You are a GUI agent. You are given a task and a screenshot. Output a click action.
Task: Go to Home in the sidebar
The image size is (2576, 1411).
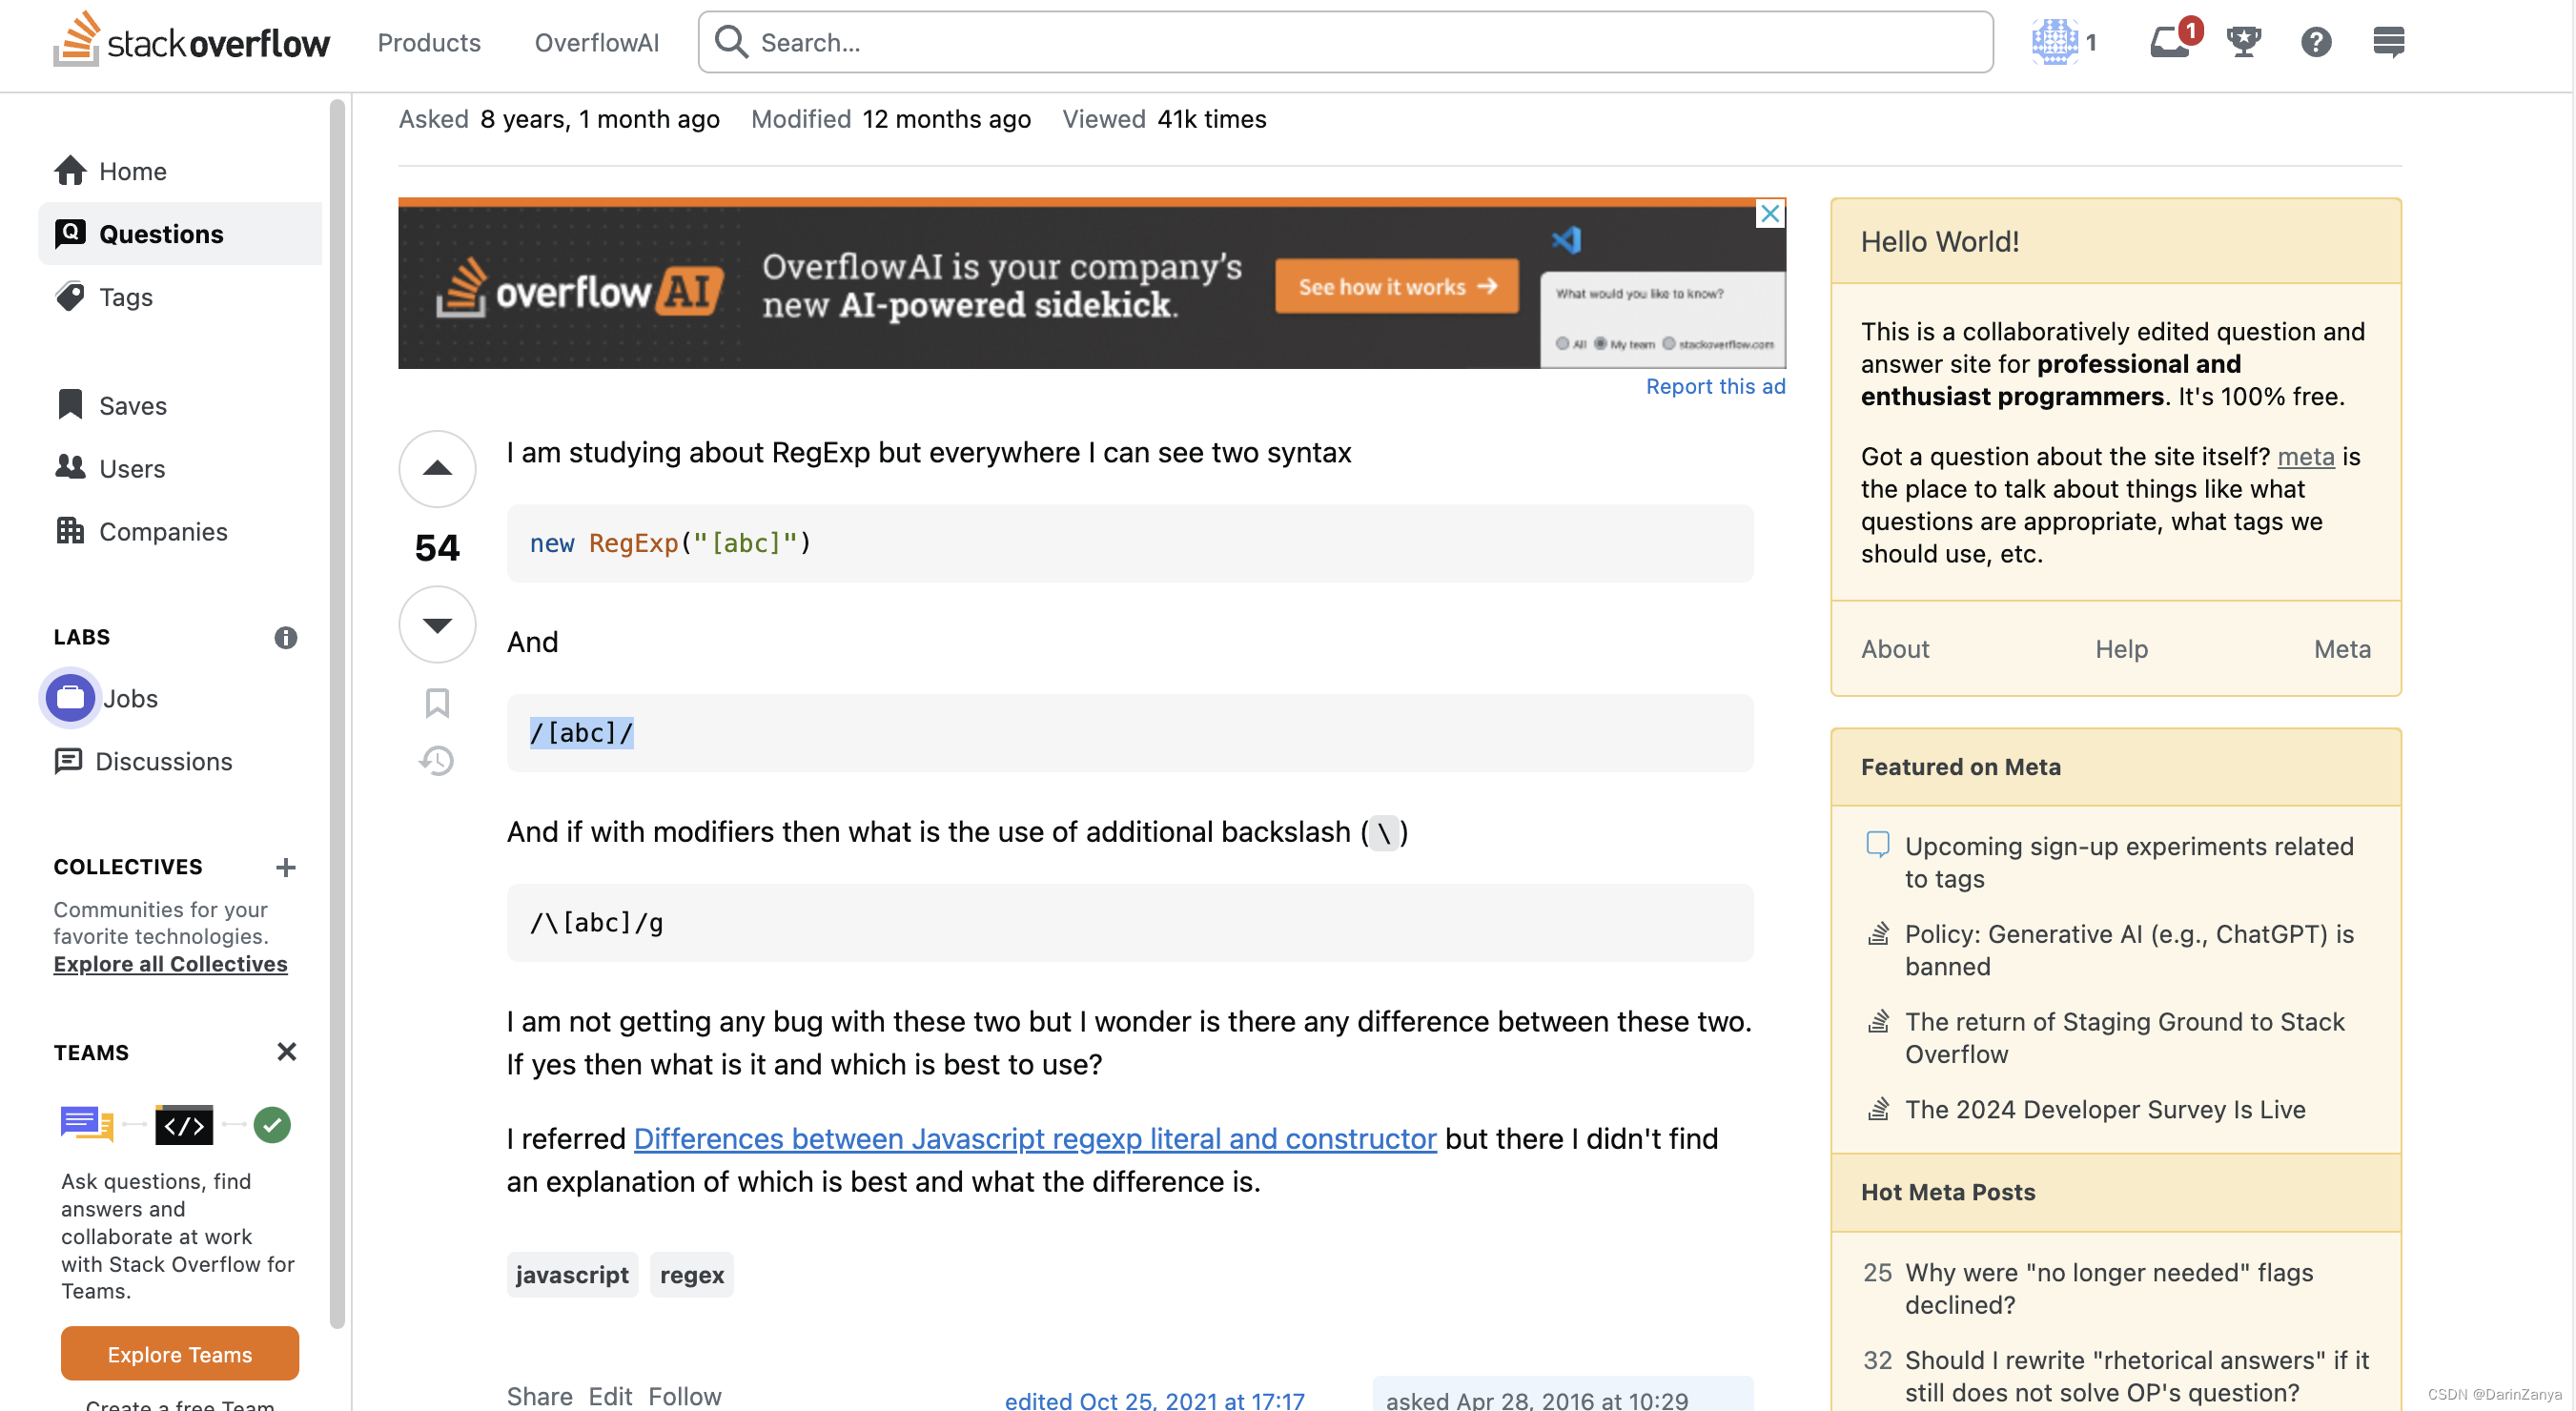(x=180, y=171)
